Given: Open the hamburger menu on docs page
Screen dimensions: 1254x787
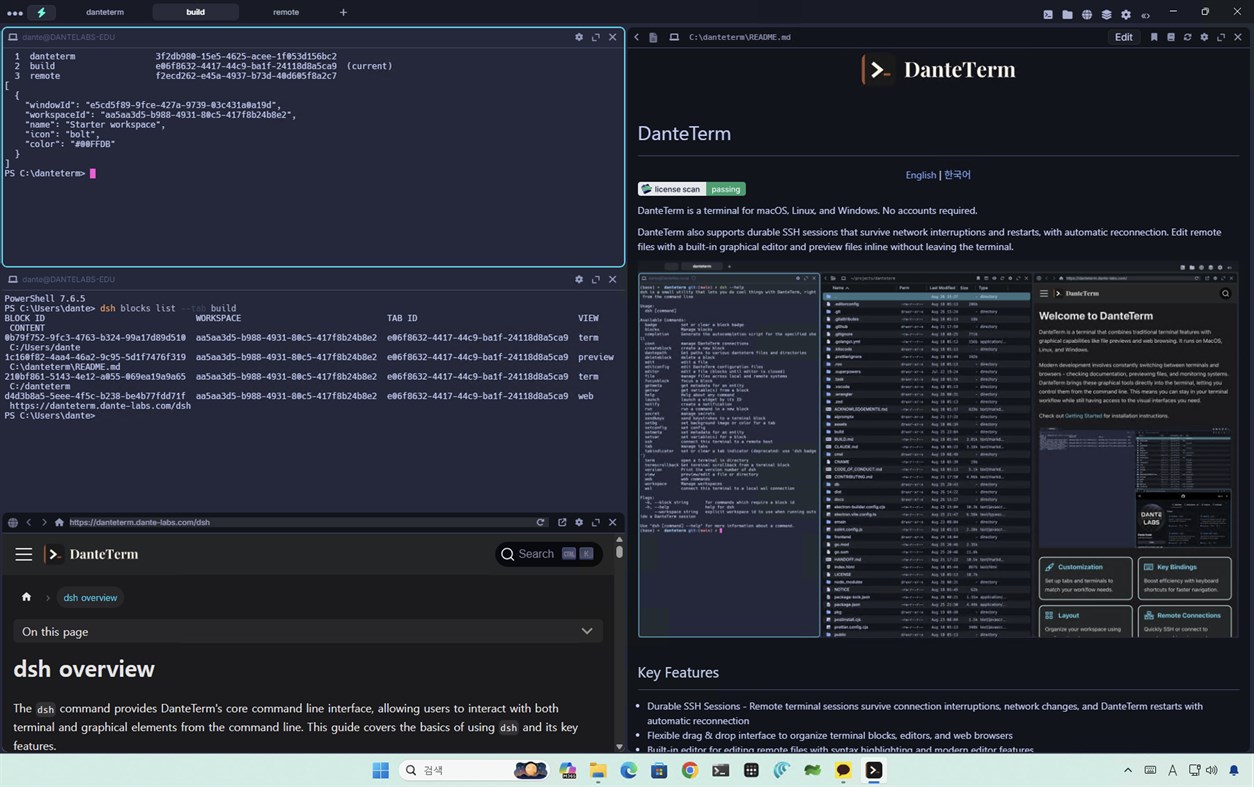Looking at the screenshot, I should click(24, 554).
